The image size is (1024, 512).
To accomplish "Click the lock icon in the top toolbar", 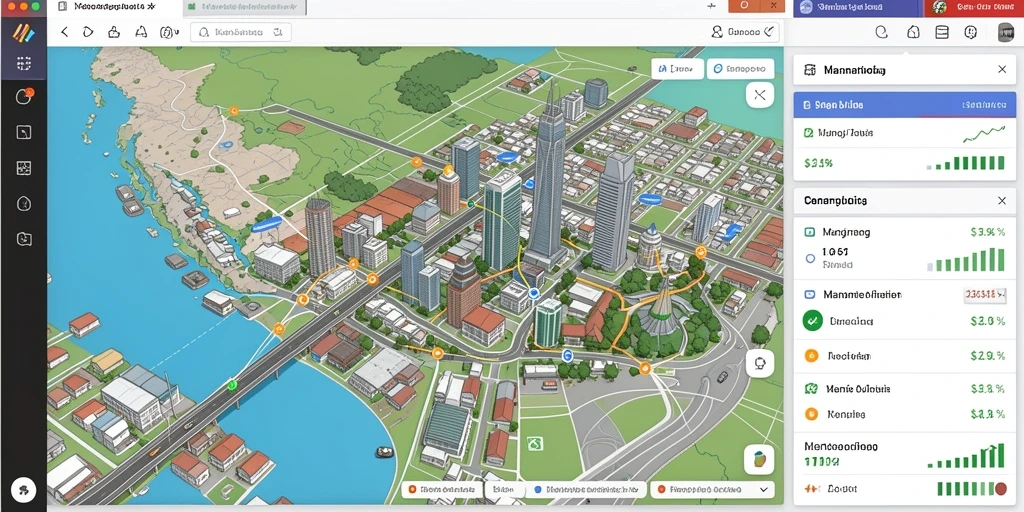I will (x=114, y=31).
